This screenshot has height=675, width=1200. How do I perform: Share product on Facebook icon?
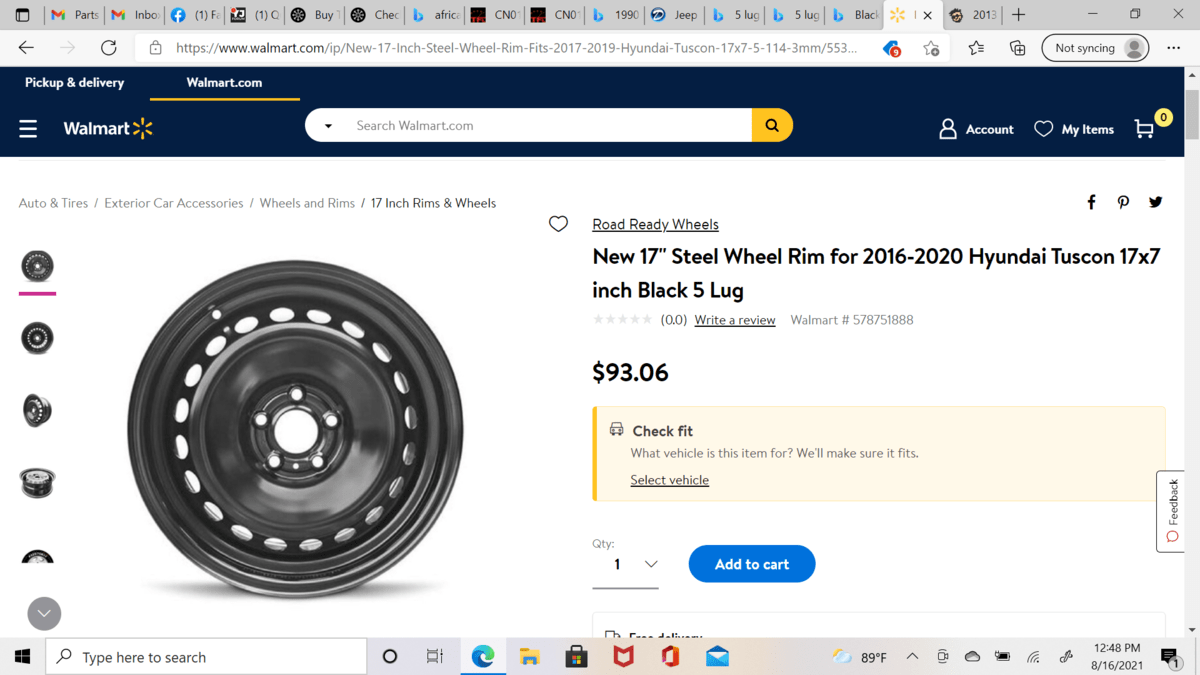[1091, 202]
